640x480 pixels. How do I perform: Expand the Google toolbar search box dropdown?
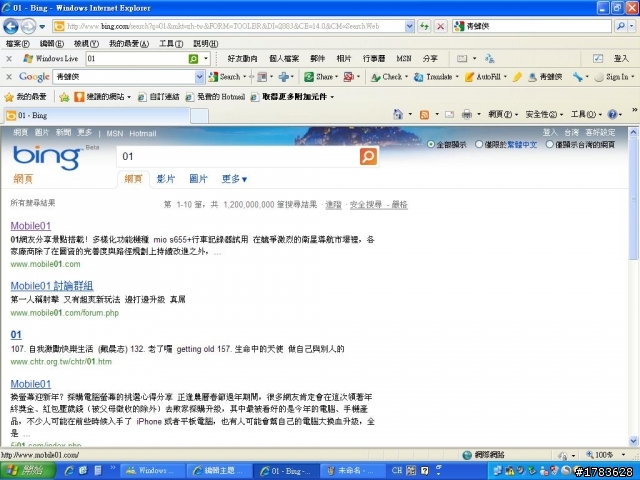click(x=200, y=77)
